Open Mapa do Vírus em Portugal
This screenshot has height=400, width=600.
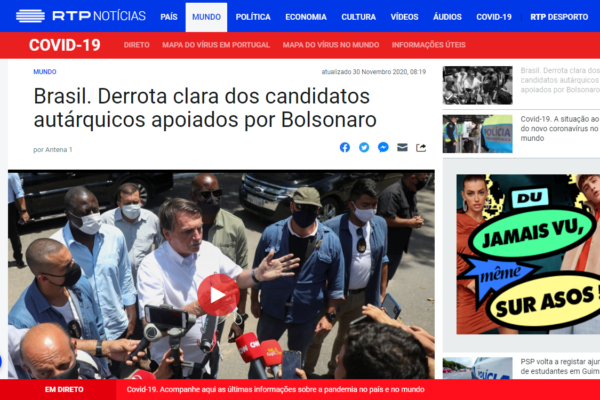coord(216,45)
